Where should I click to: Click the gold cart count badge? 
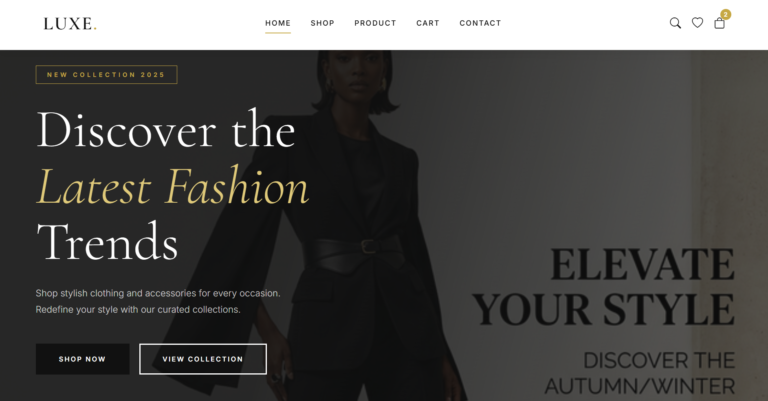[725, 15]
